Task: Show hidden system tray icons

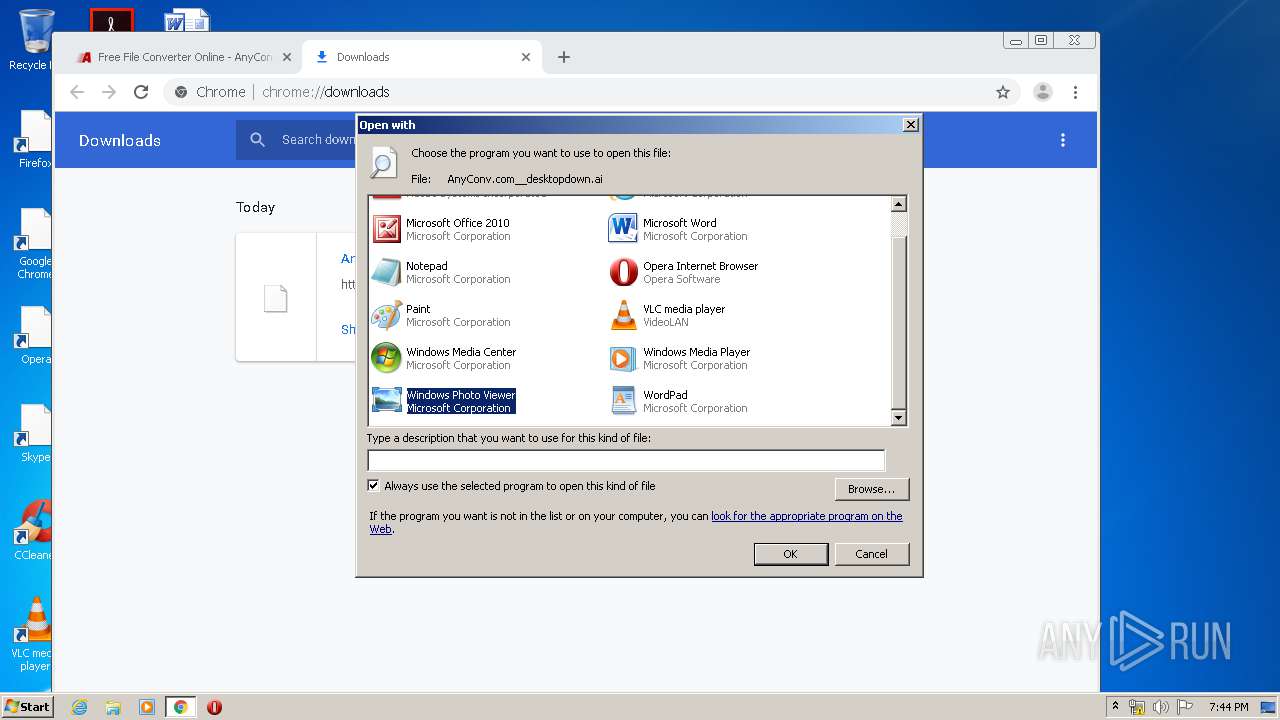Action: coord(1115,707)
